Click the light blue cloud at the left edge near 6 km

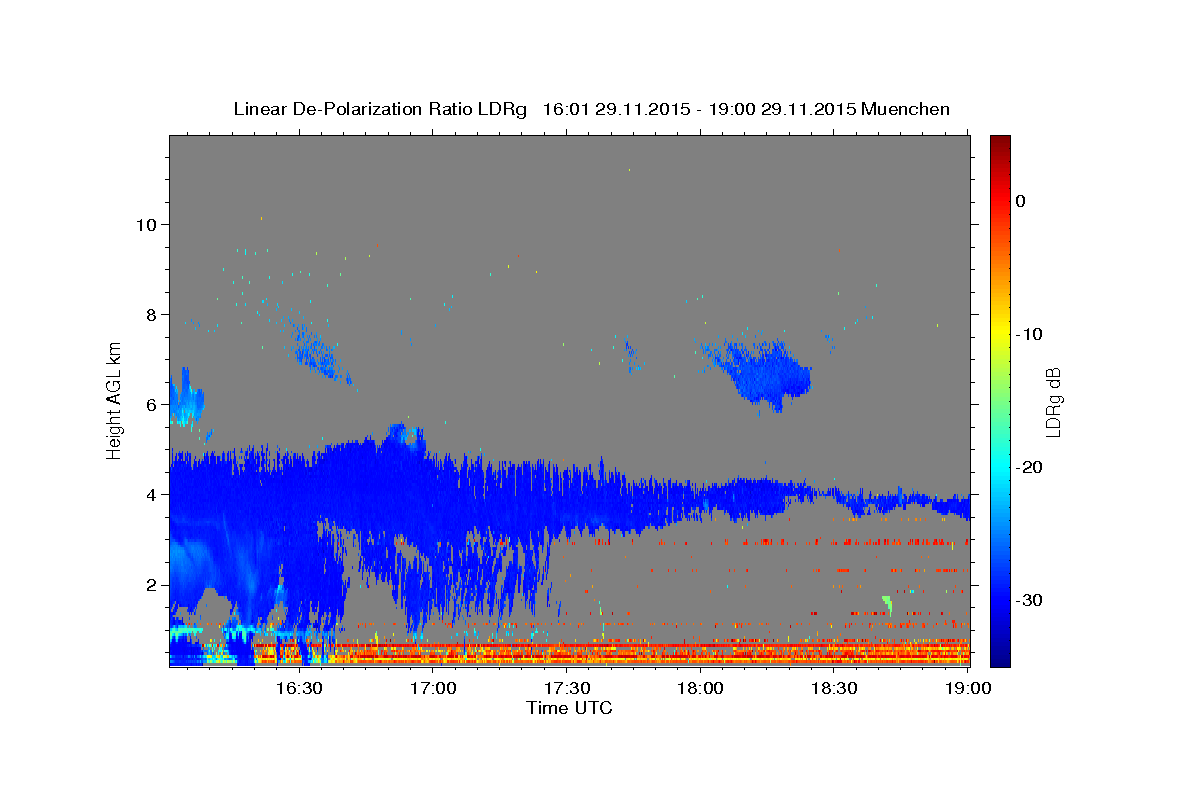click(x=185, y=398)
